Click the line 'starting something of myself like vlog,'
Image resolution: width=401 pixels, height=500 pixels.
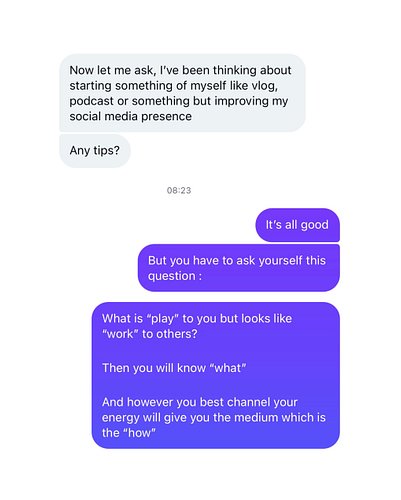pyautogui.click(x=174, y=86)
